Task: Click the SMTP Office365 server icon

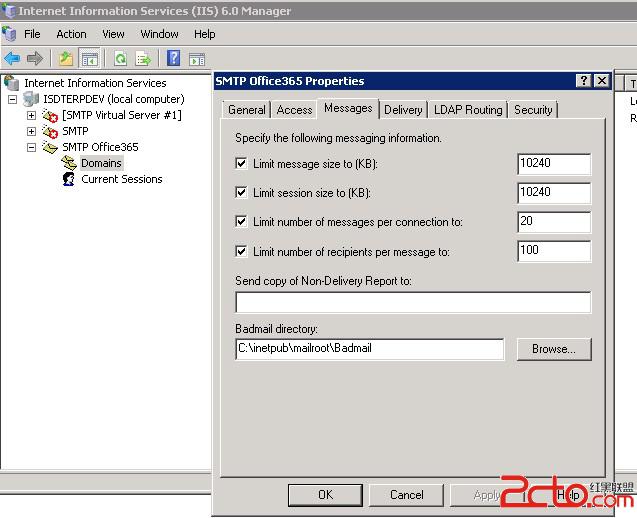Action: coord(50,147)
